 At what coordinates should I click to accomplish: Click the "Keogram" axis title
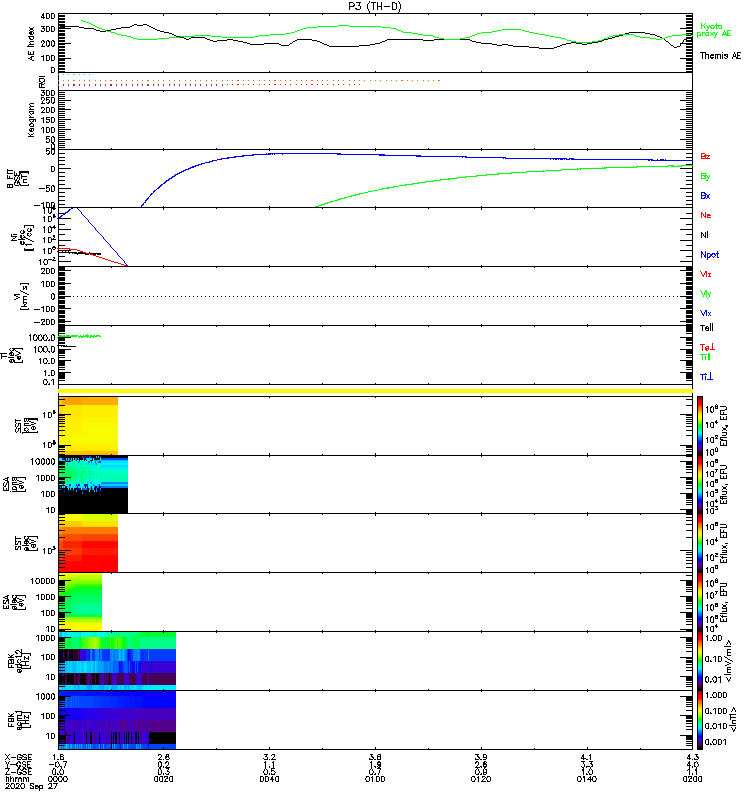click(x=31, y=120)
